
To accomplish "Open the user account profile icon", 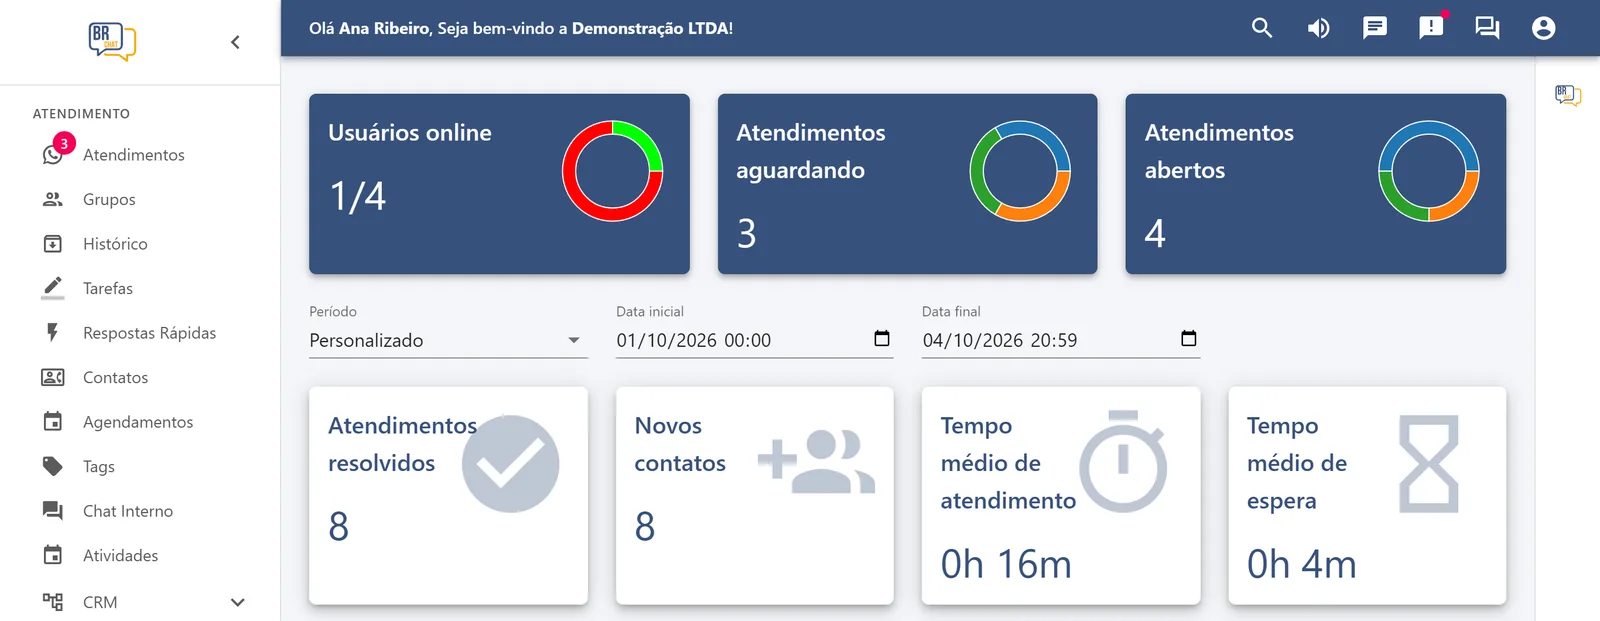I will click(1543, 28).
